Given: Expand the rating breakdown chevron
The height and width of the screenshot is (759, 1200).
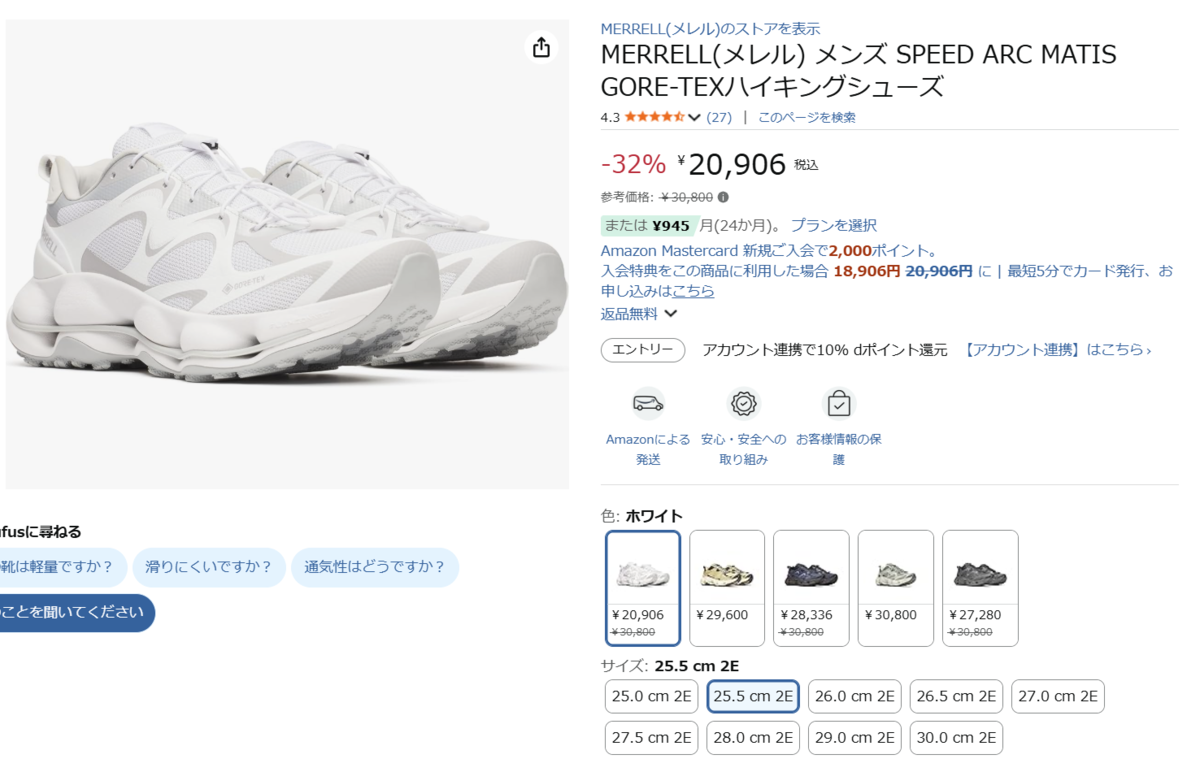Looking at the screenshot, I should pos(694,117).
